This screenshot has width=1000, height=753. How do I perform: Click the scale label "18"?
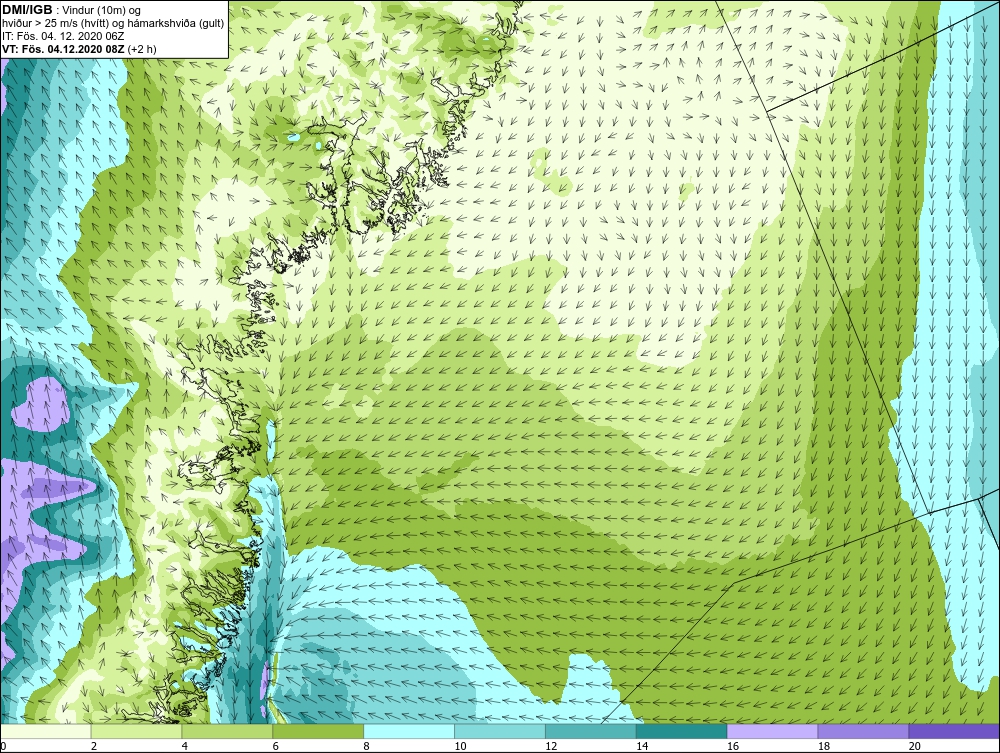[x=823, y=746]
